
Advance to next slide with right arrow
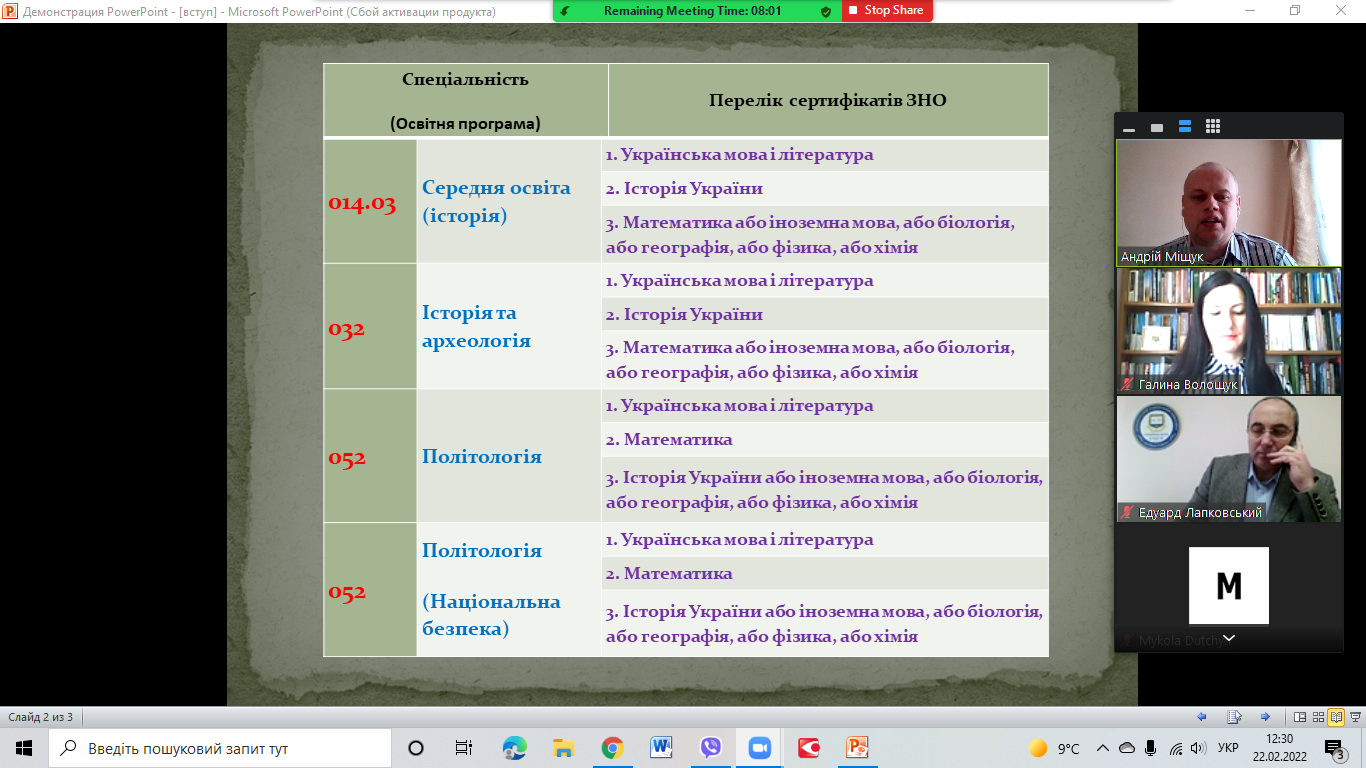(1265, 717)
